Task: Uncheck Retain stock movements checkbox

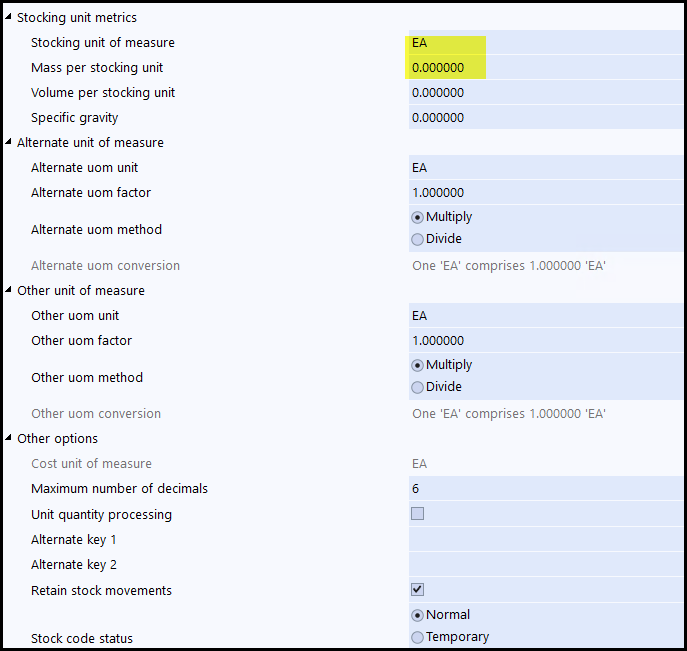Action: pos(418,590)
